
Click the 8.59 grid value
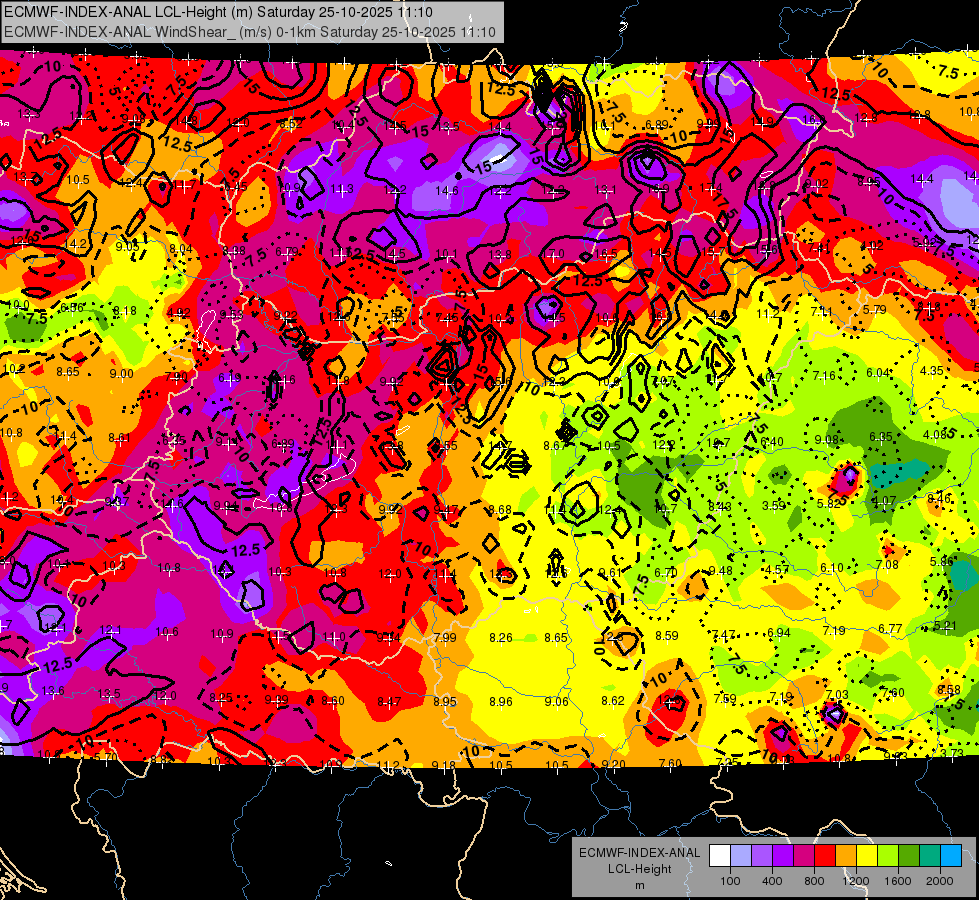(x=667, y=636)
